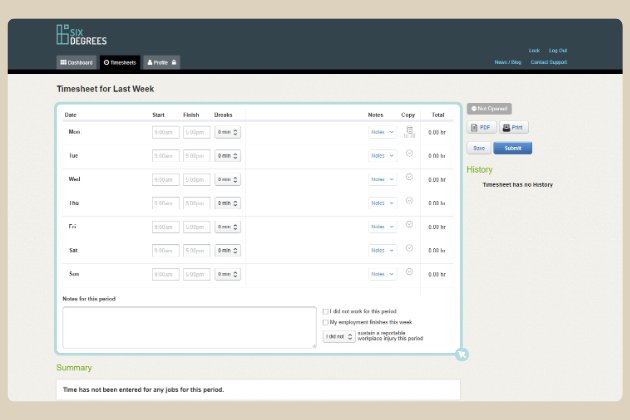Open Saturday's breaks dropdown
630x420 pixels.
pyautogui.click(x=228, y=250)
